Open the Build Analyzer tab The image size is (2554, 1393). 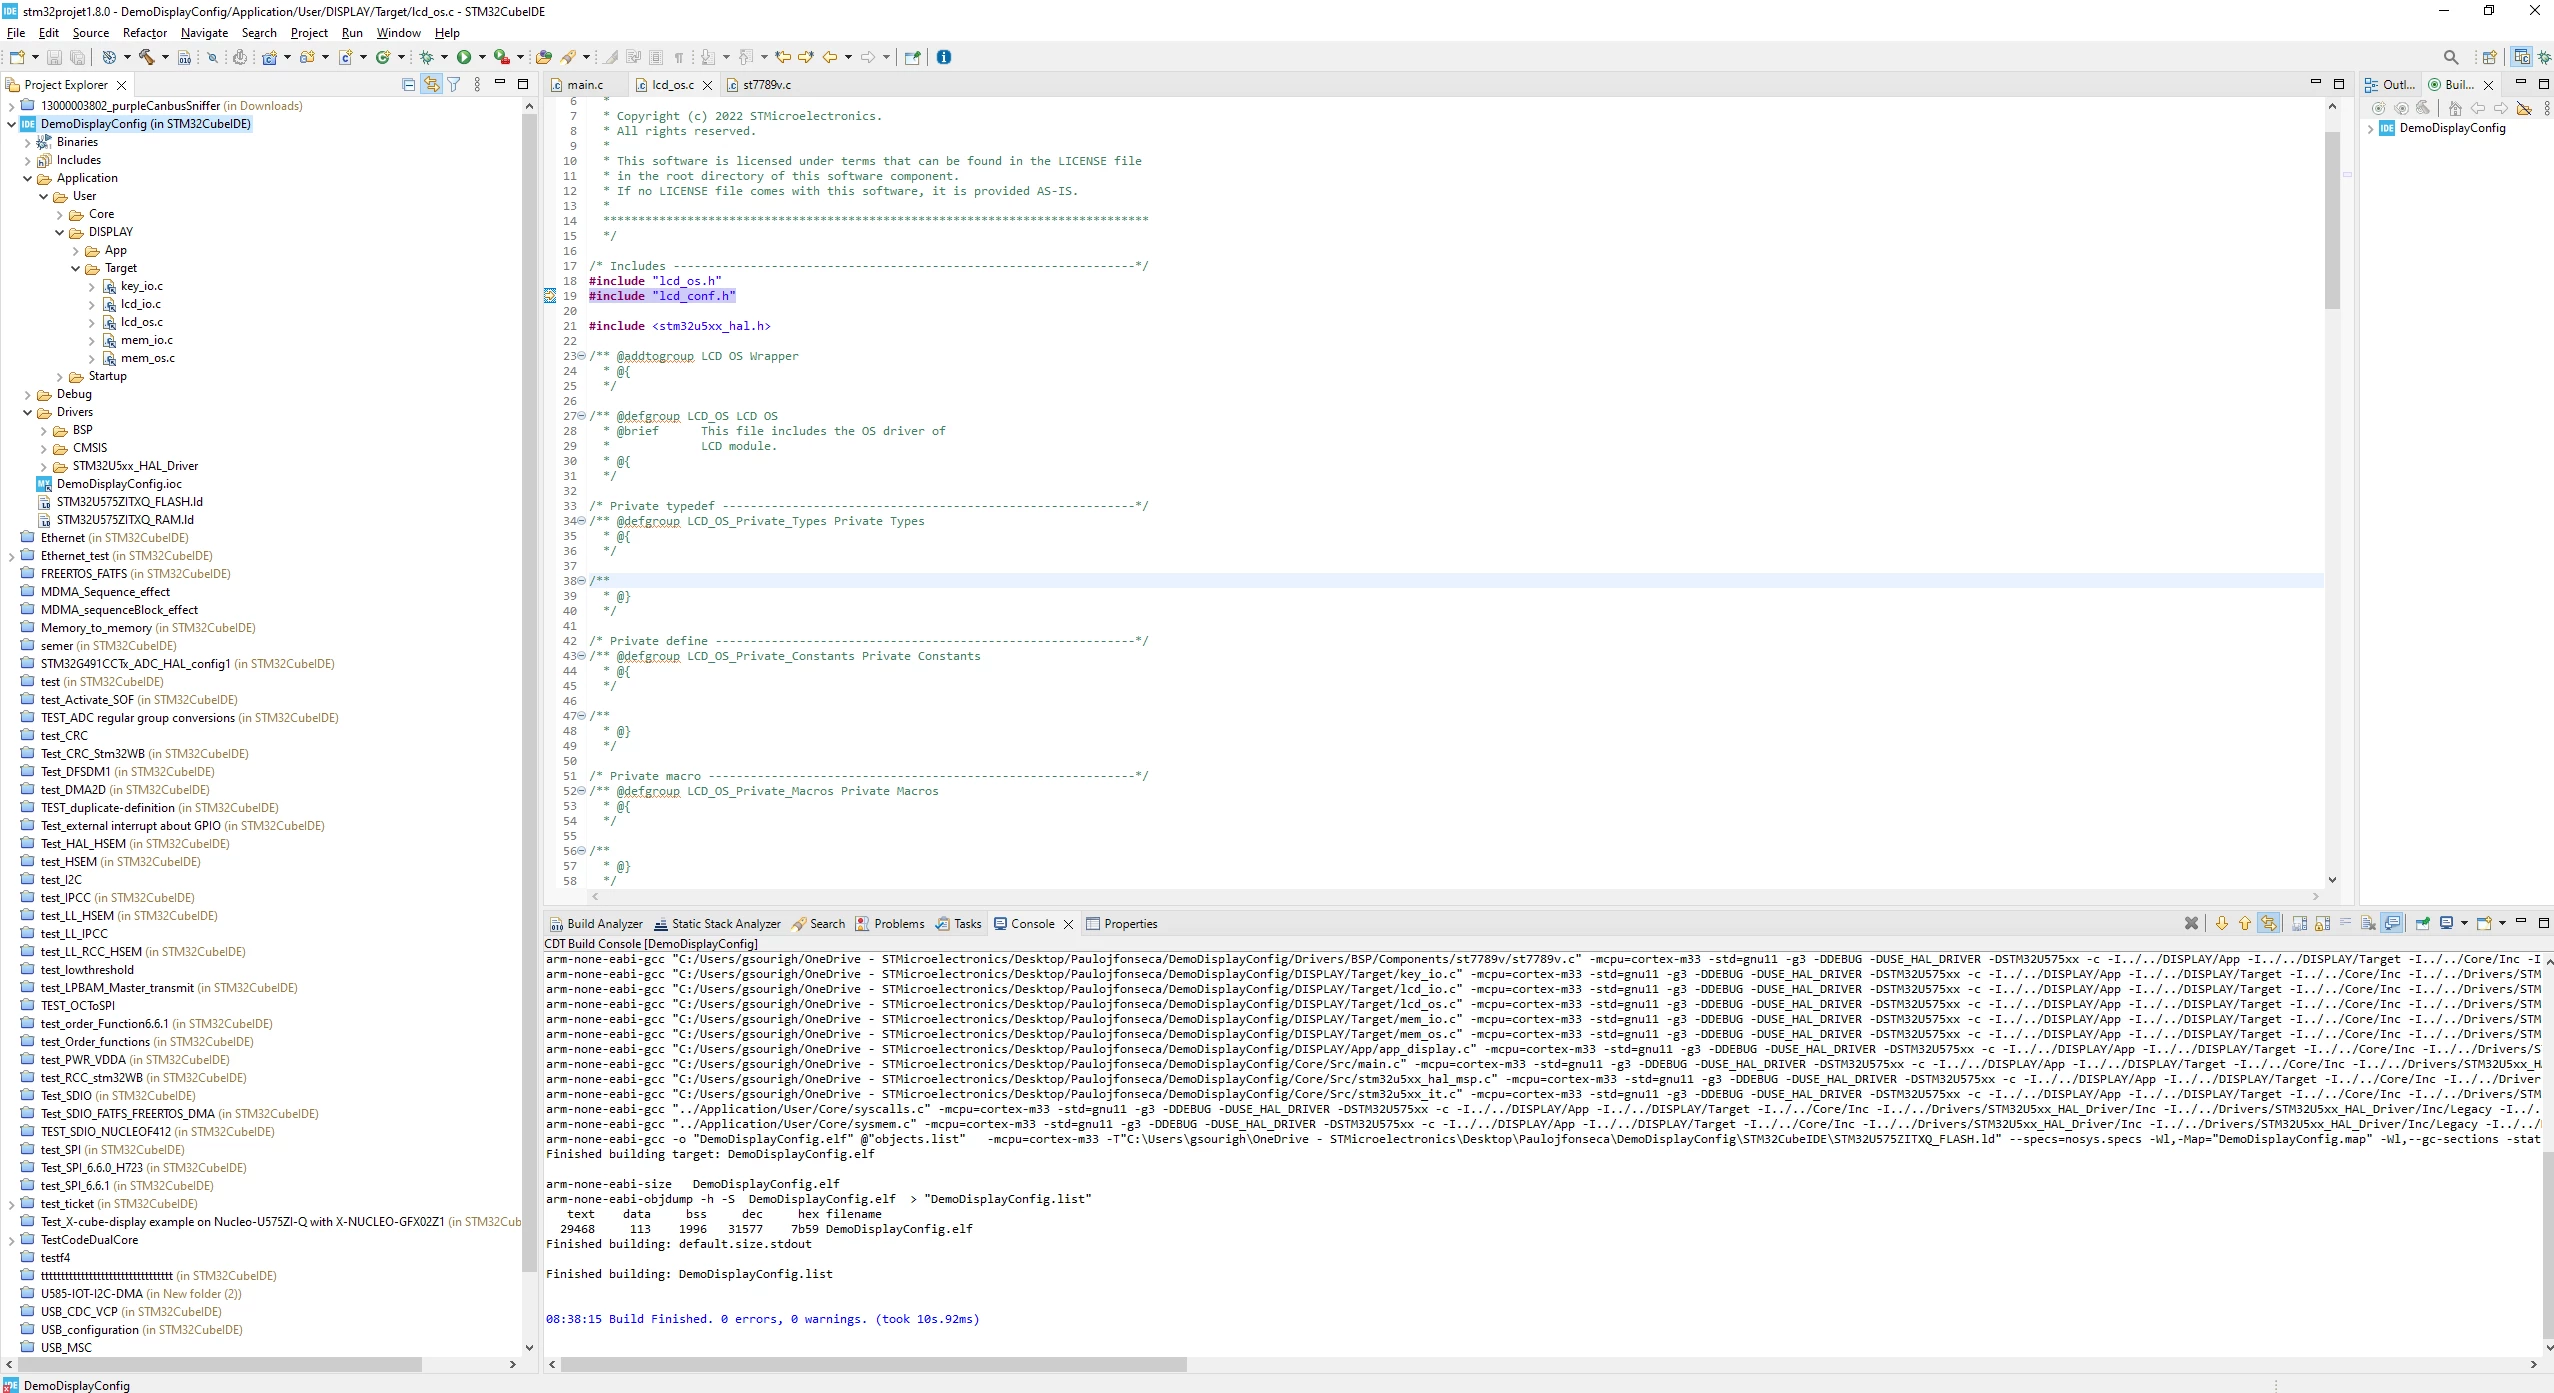(x=596, y=923)
